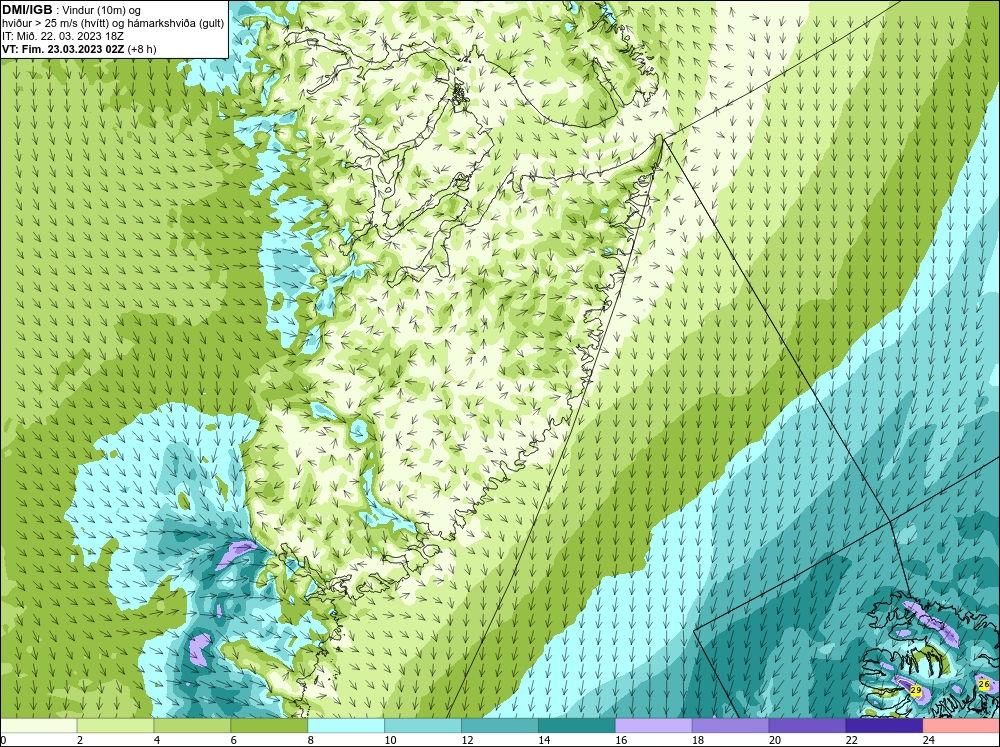Click the legend scale value 24

tap(929, 740)
